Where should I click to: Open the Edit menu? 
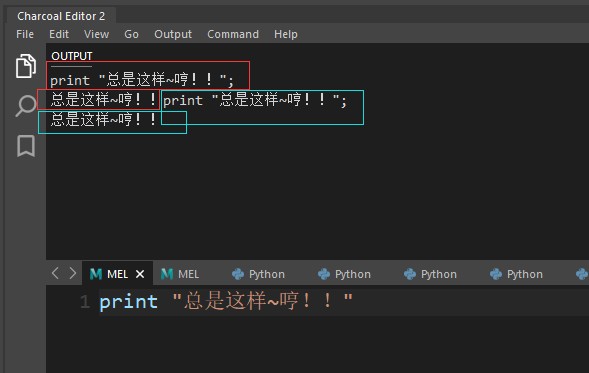click(x=59, y=34)
